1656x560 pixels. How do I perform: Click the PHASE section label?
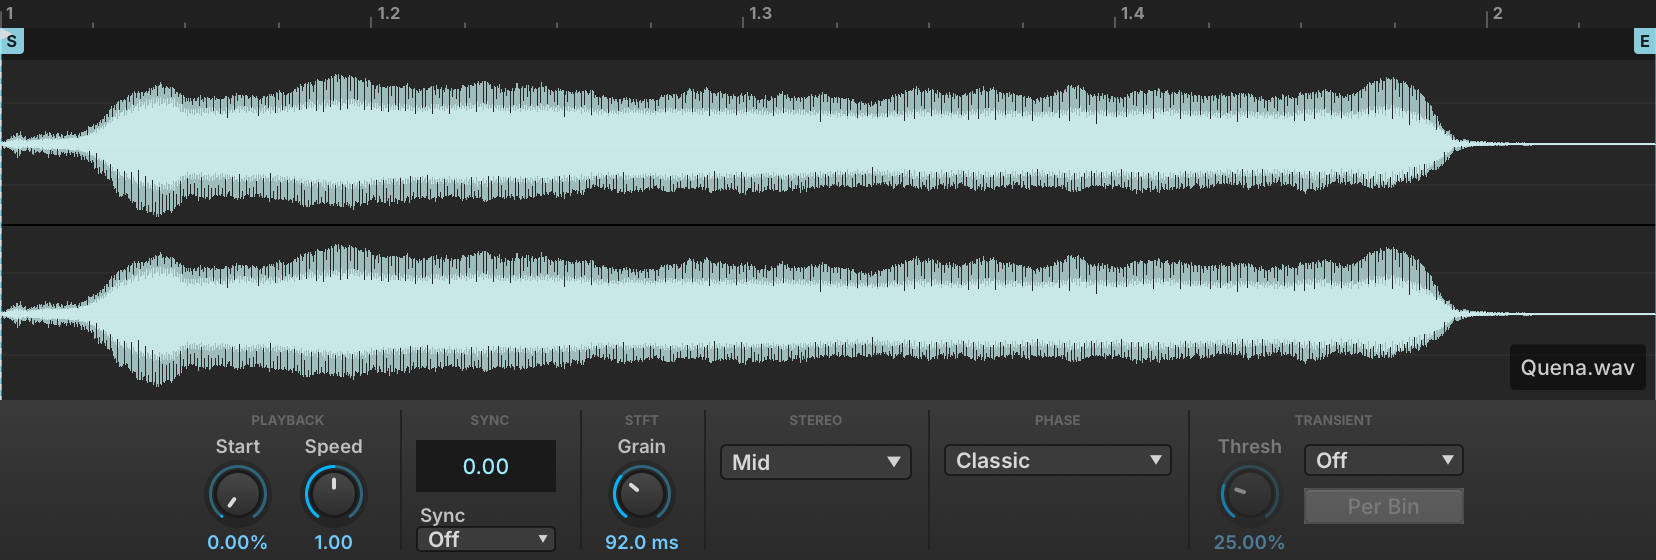coord(1058,420)
